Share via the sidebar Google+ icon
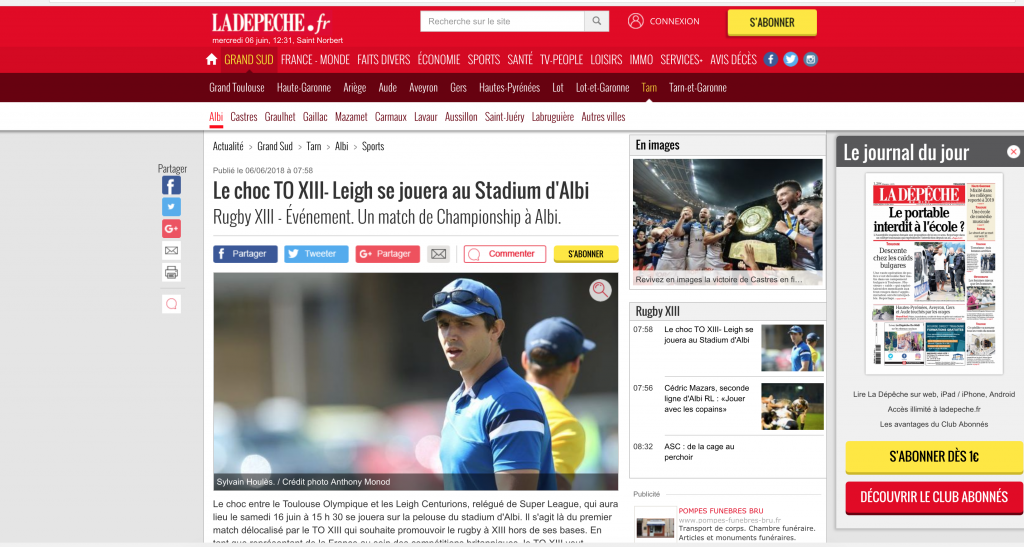Screen dimensions: 1024x547 pos(171,228)
